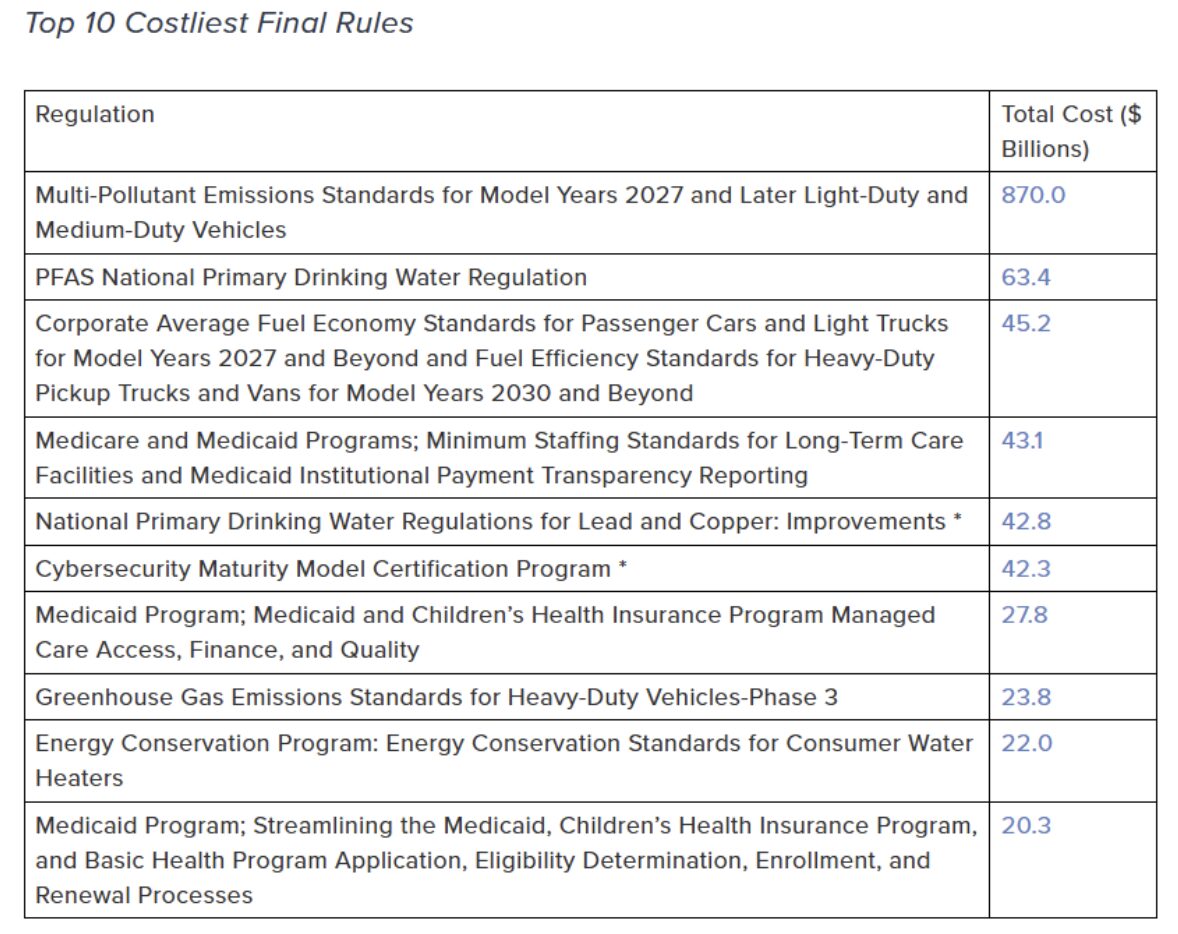Open the 23.8 cost link
This screenshot has width=1178, height=934.
point(1025,697)
